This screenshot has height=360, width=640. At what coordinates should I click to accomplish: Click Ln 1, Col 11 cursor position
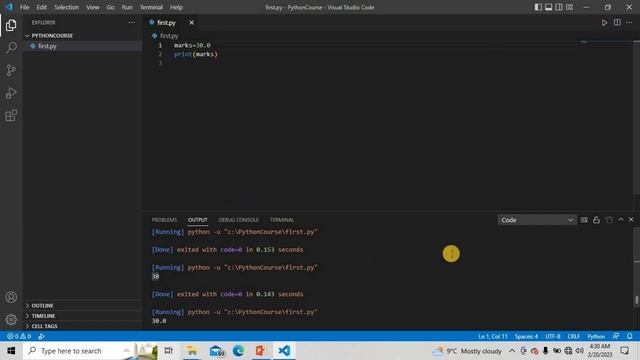coord(493,336)
